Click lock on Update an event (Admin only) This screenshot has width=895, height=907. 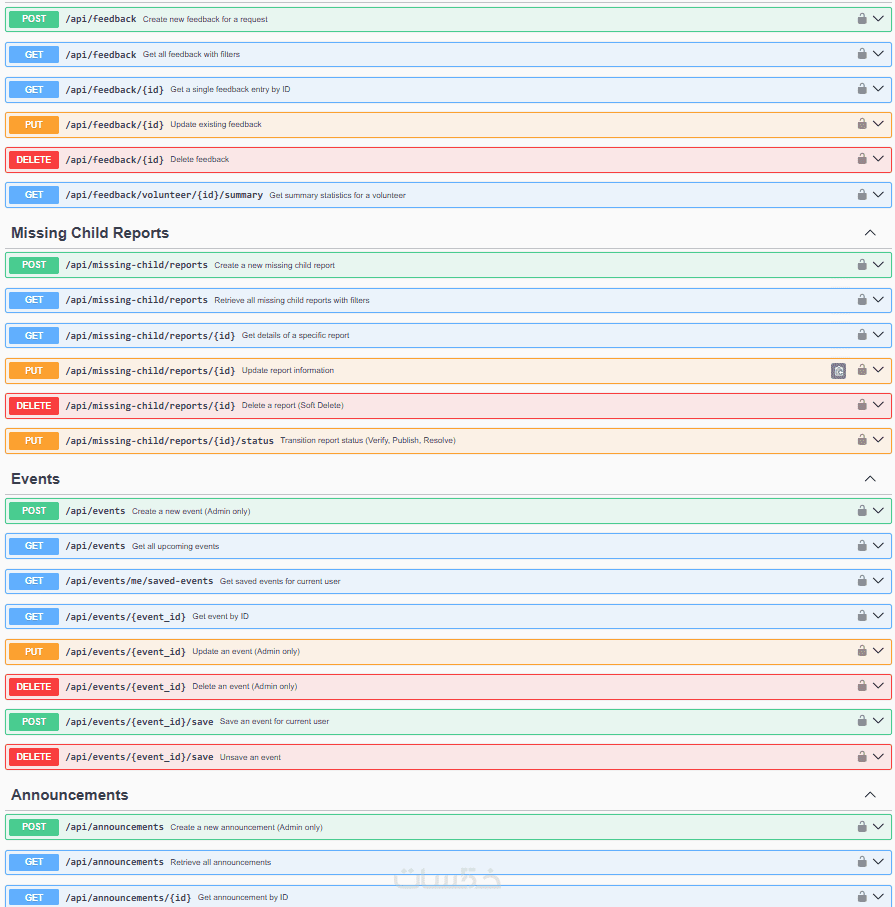tap(861, 651)
